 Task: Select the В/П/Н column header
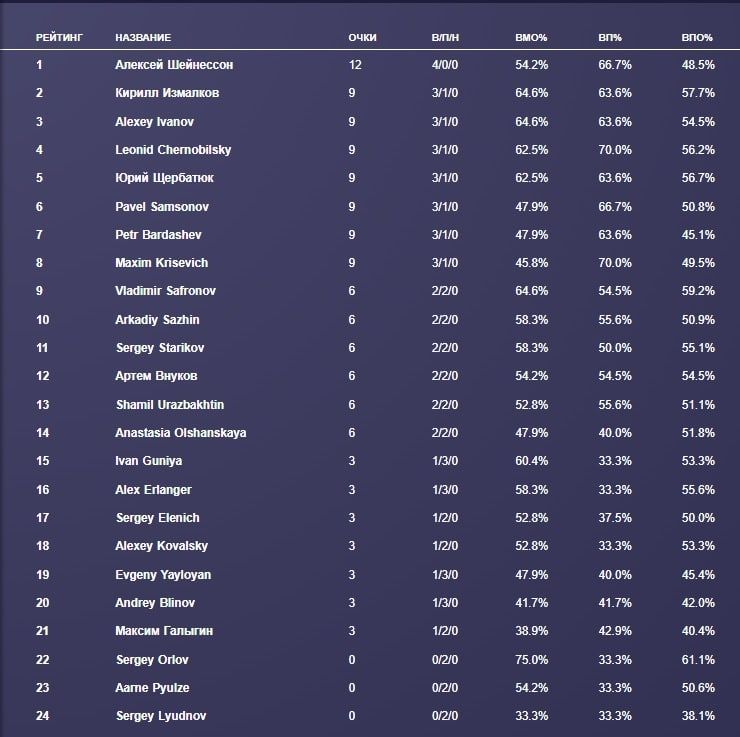pyautogui.click(x=446, y=37)
